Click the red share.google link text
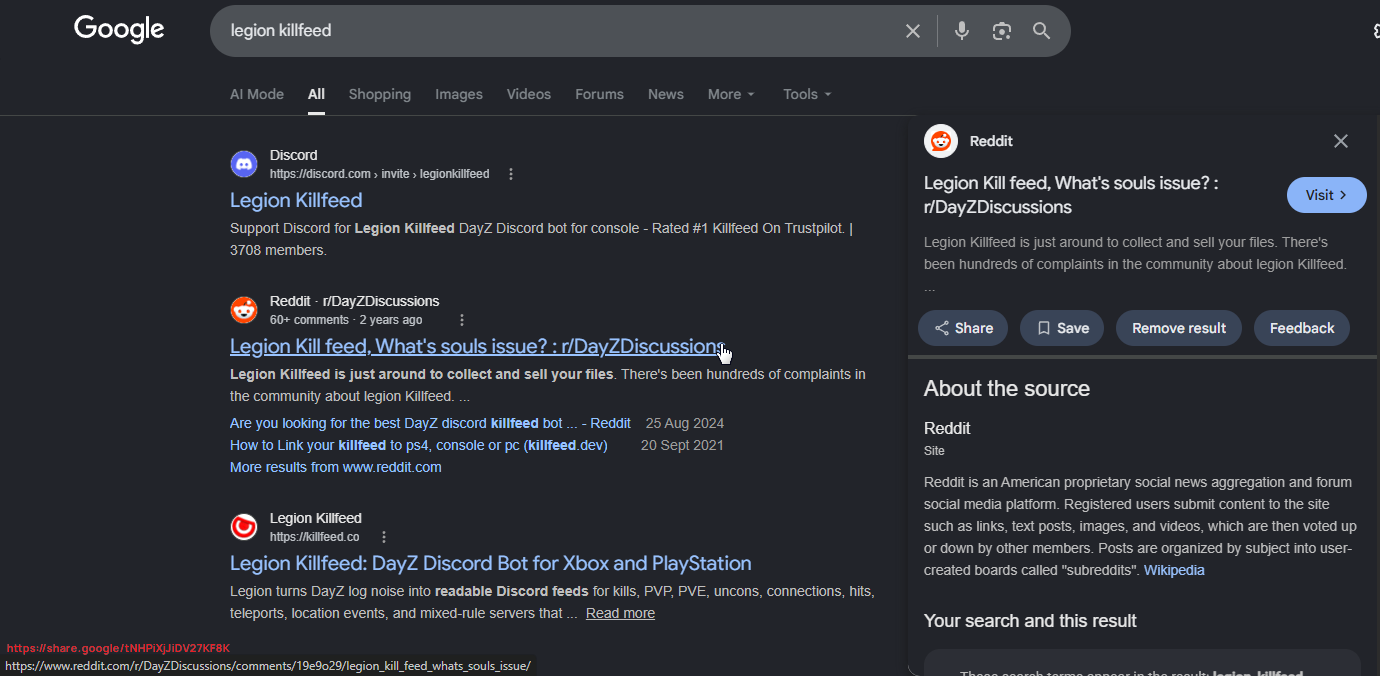The height and width of the screenshot is (676, 1380). pyautogui.click(x=118, y=648)
